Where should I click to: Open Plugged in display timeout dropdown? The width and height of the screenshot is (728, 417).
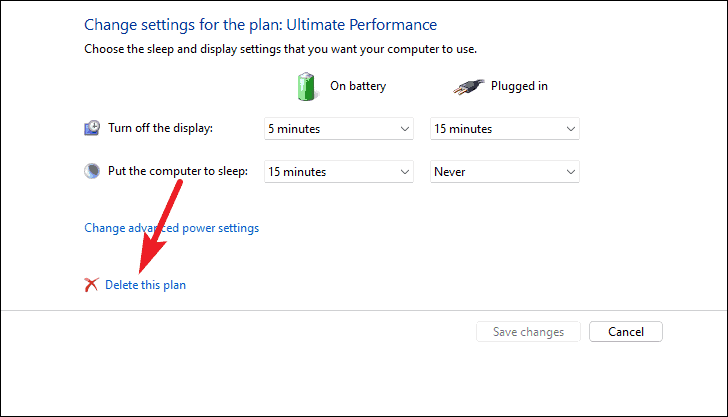(505, 129)
